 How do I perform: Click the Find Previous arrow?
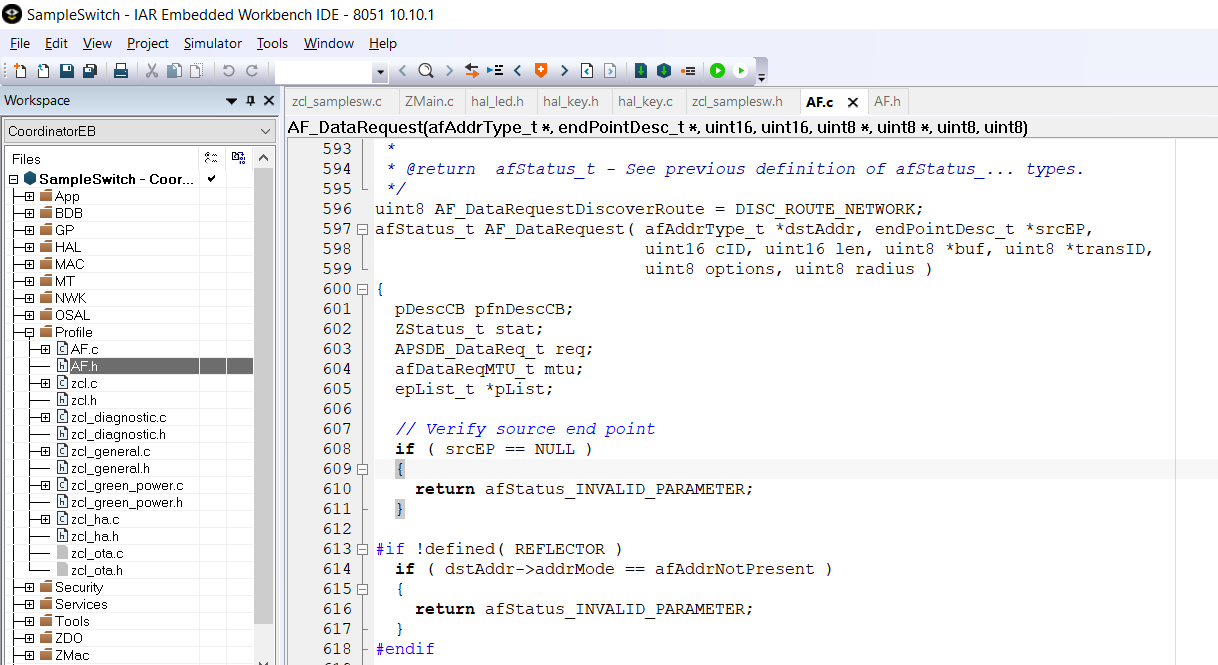(402, 71)
